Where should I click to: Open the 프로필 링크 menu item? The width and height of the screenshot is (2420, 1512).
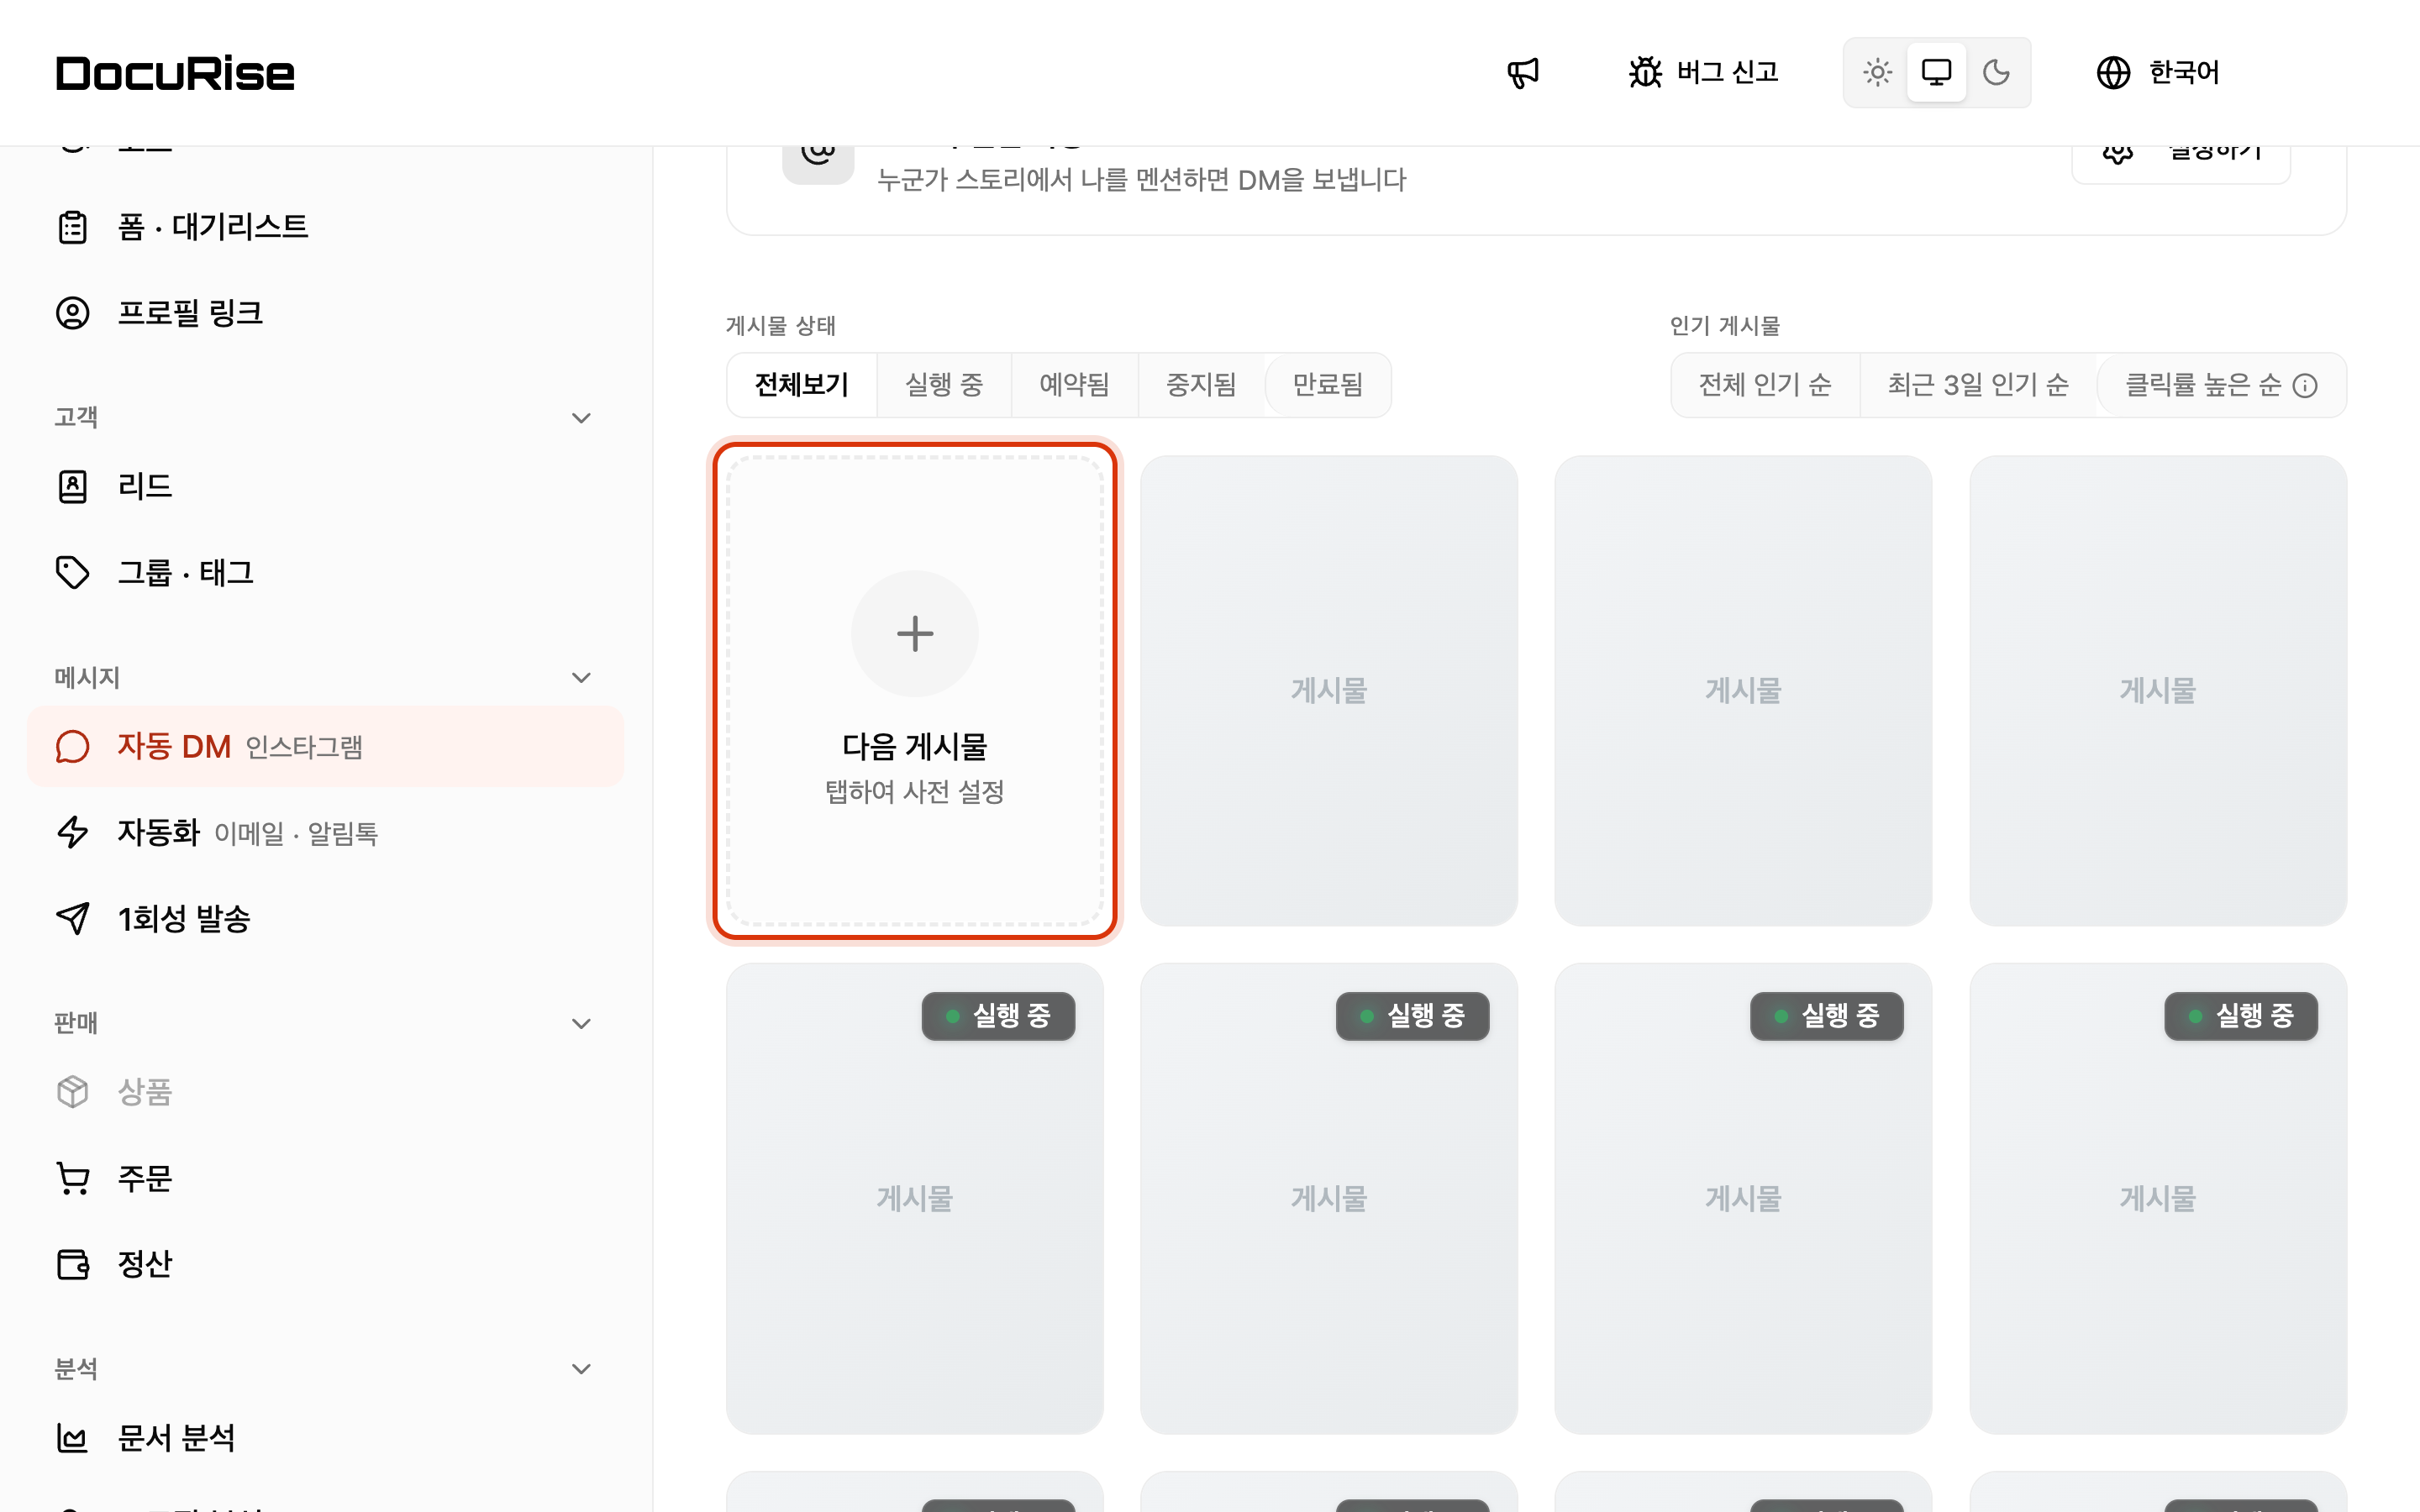pos(326,313)
